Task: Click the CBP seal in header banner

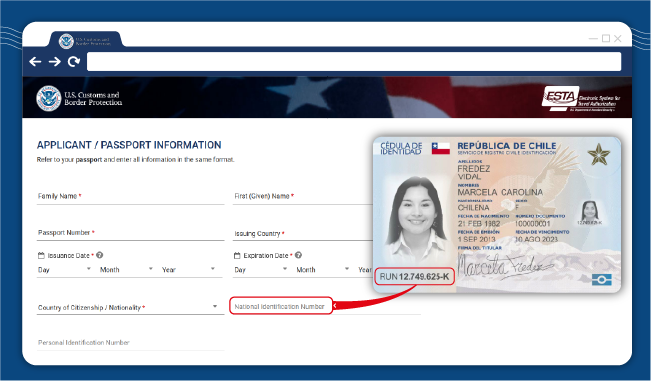Action: point(49,98)
